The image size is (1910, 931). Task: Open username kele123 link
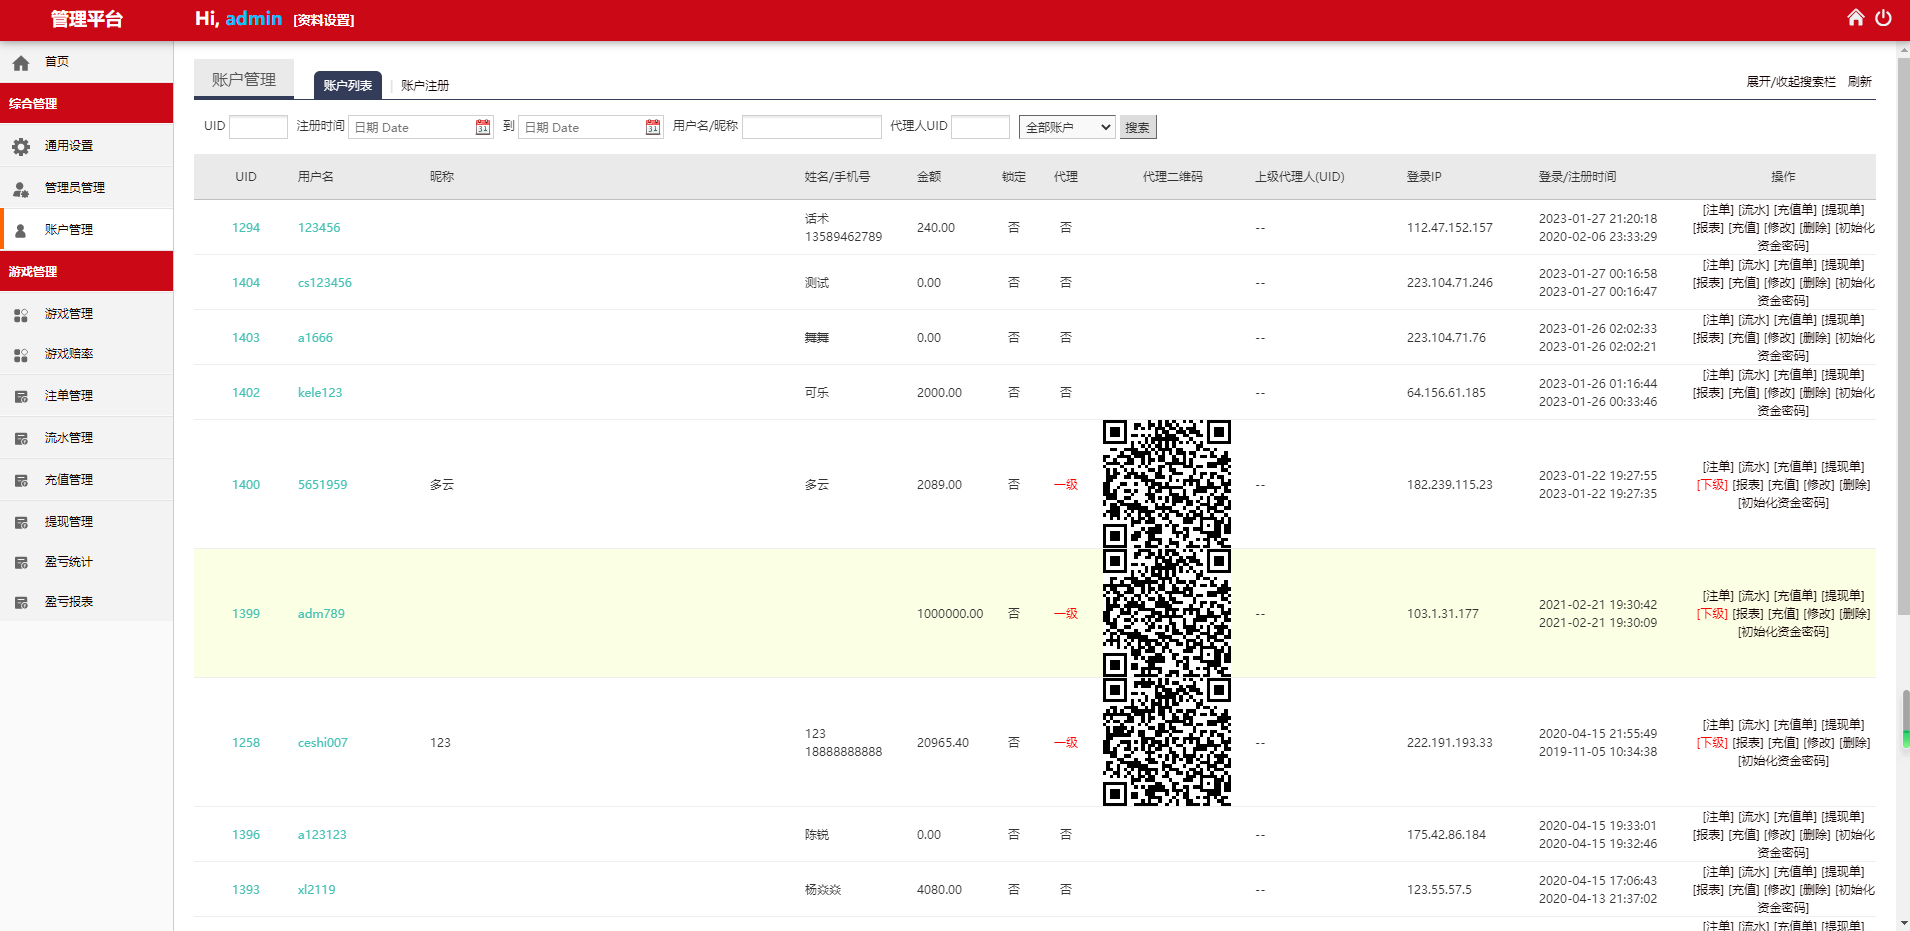click(x=320, y=393)
